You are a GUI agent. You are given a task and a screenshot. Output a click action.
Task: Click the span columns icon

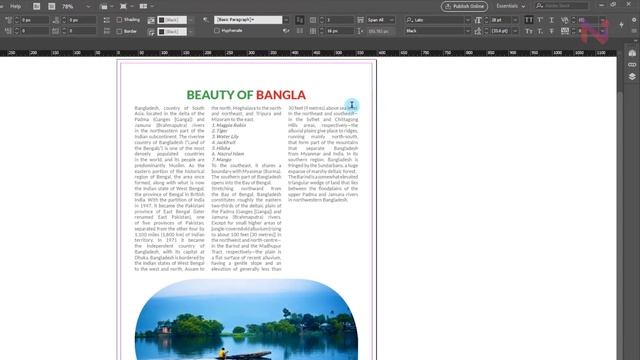[x=360, y=20]
